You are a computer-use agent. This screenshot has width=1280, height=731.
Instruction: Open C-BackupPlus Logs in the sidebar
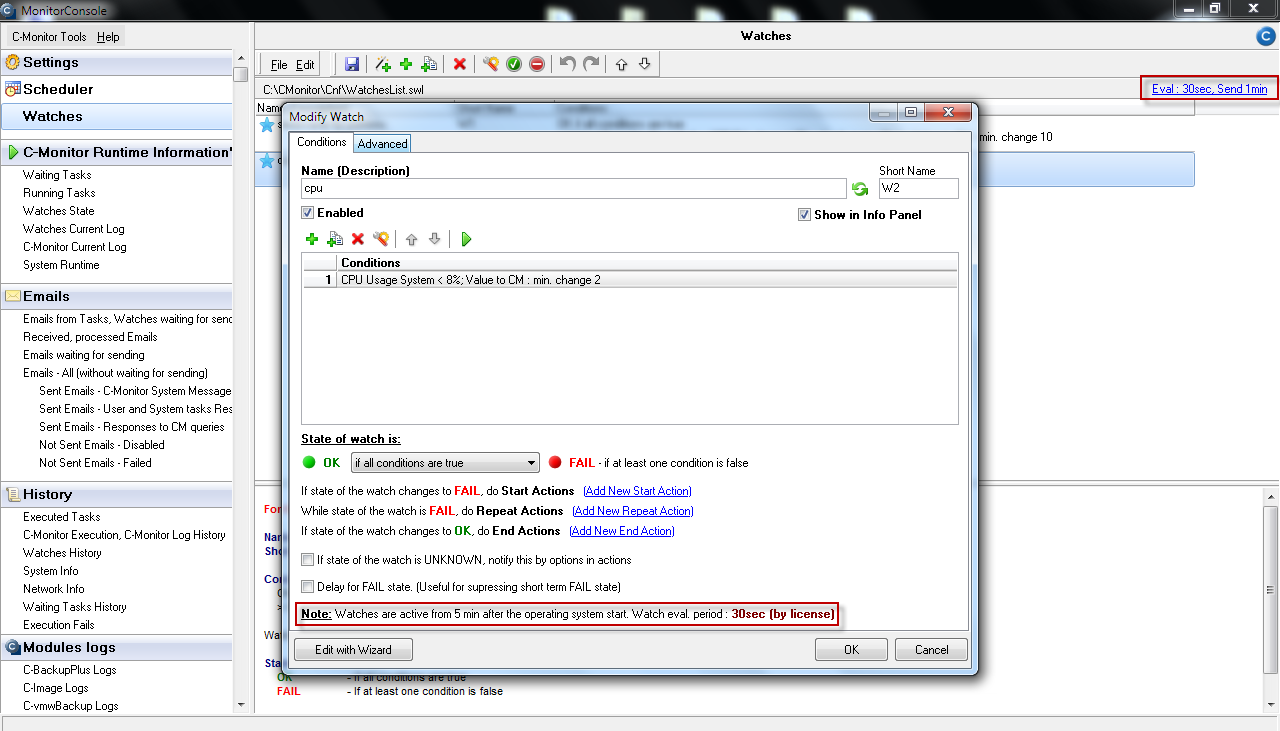coord(69,670)
